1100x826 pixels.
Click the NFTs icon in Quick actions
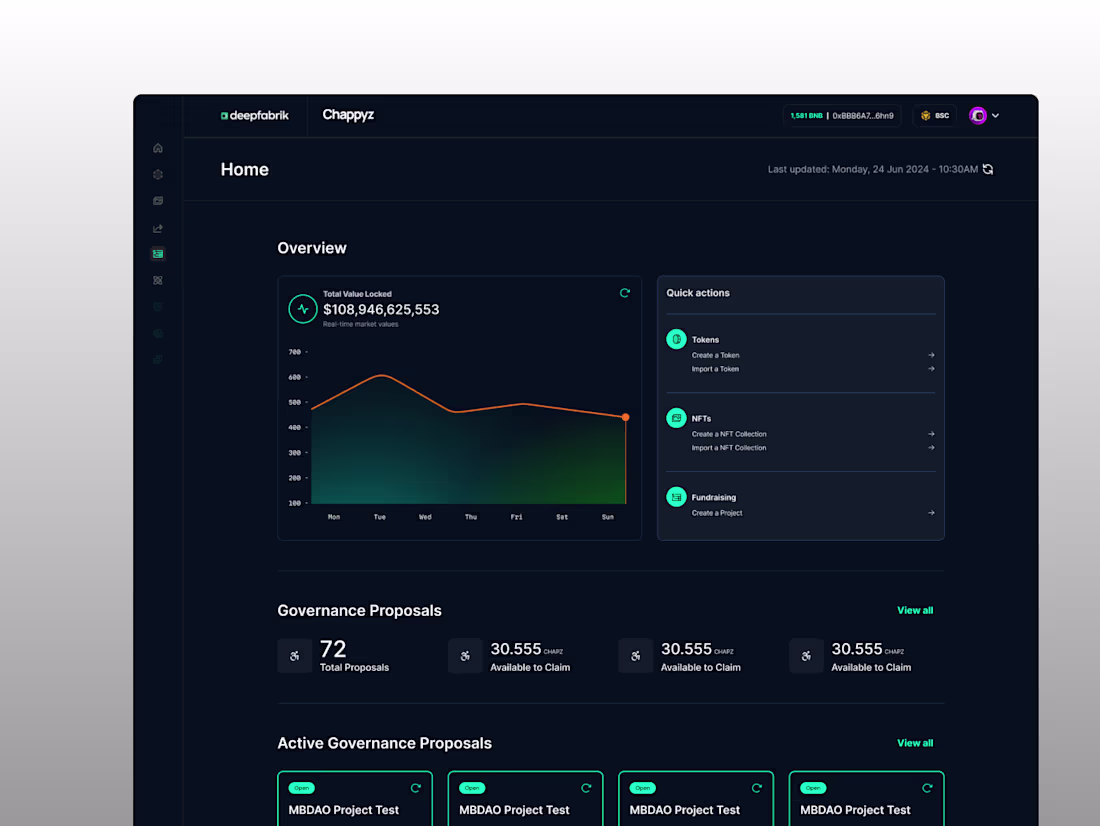tap(676, 418)
